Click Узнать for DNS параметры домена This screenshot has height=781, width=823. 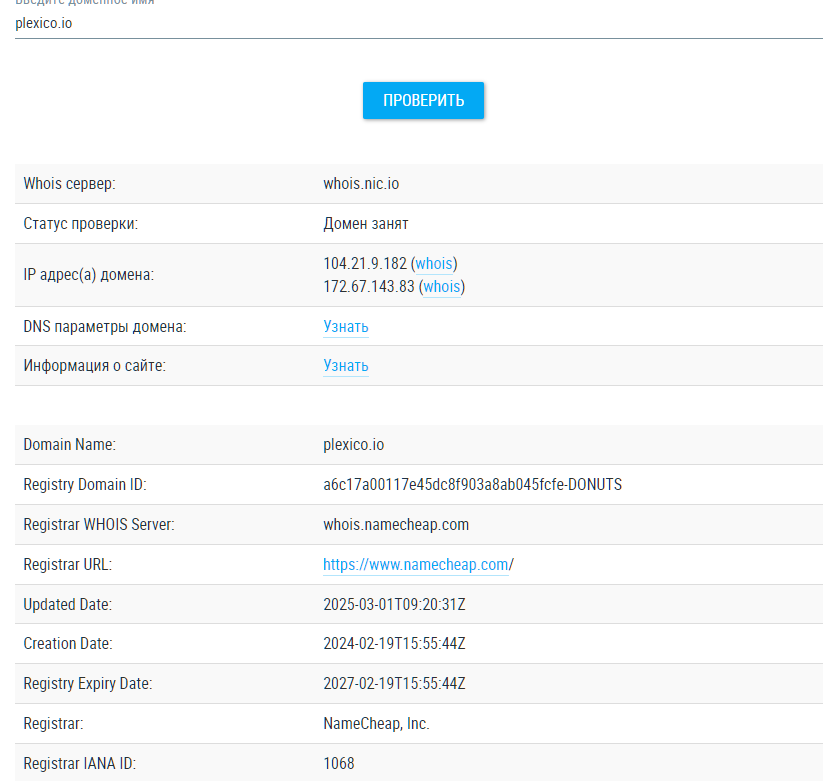[346, 327]
